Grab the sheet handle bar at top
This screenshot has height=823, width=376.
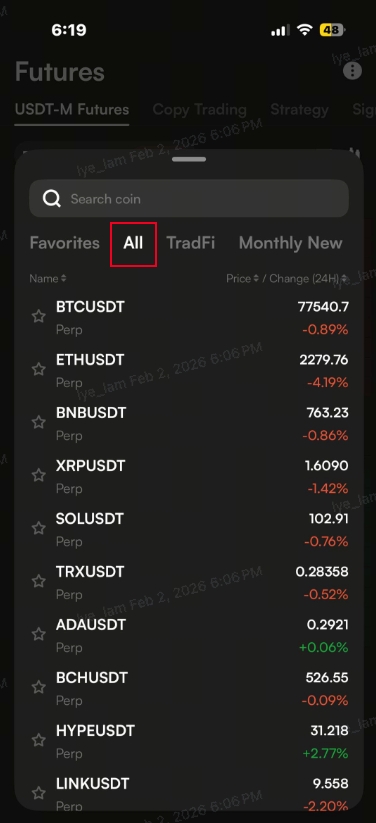click(x=189, y=159)
